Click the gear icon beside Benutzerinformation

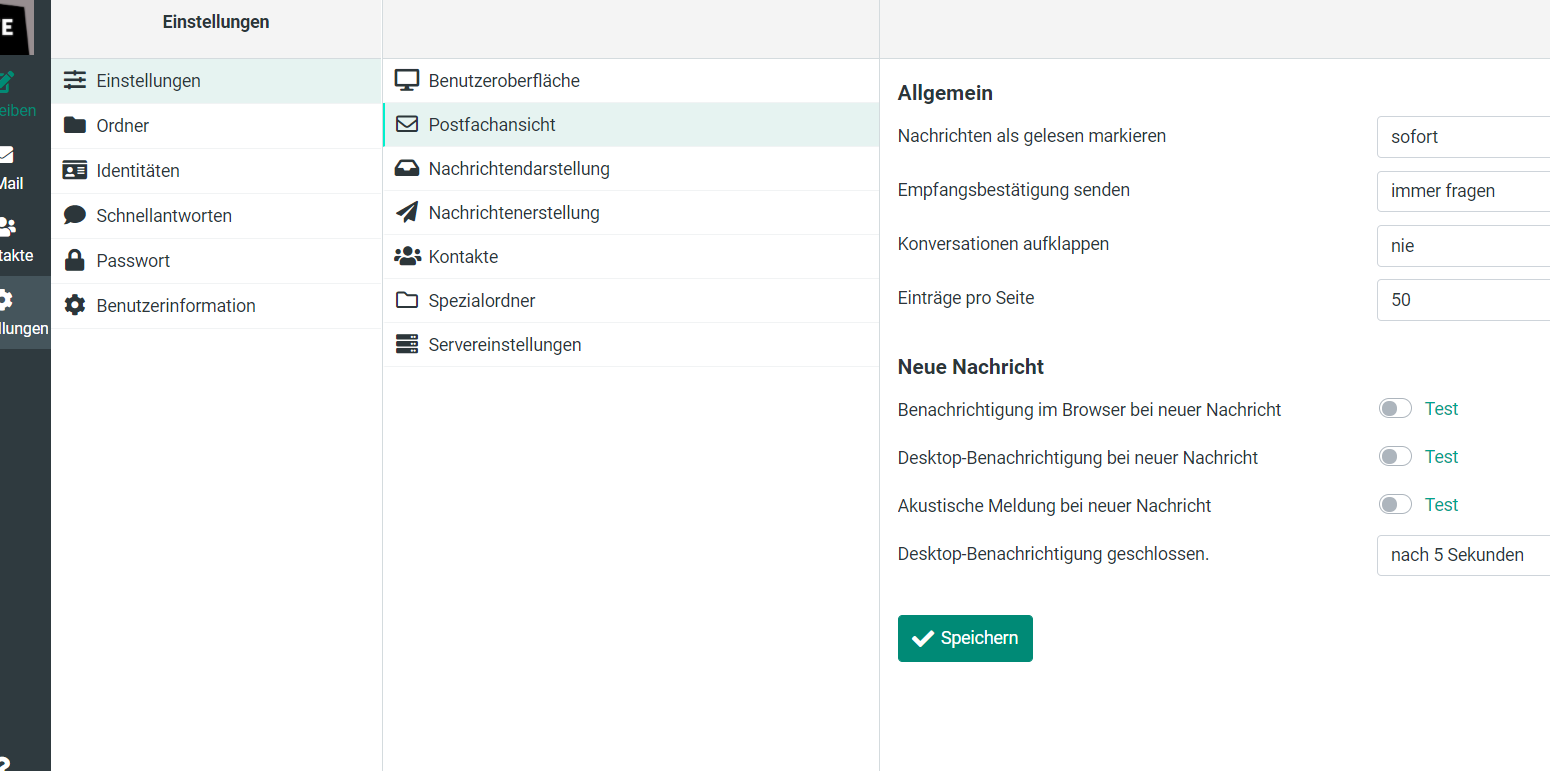75,306
